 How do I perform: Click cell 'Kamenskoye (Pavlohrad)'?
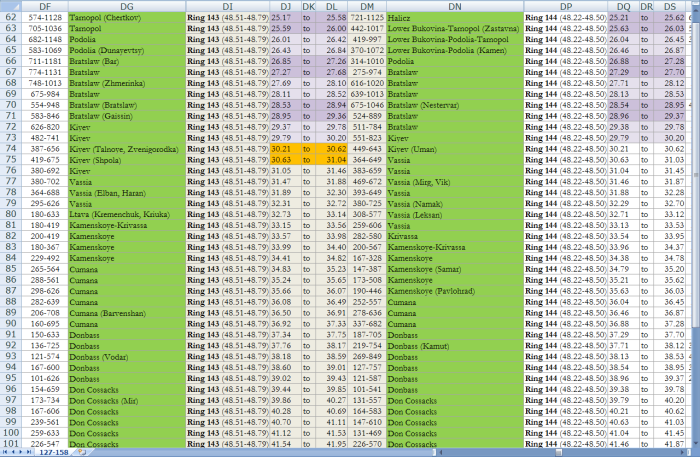pyautogui.click(x=455, y=291)
